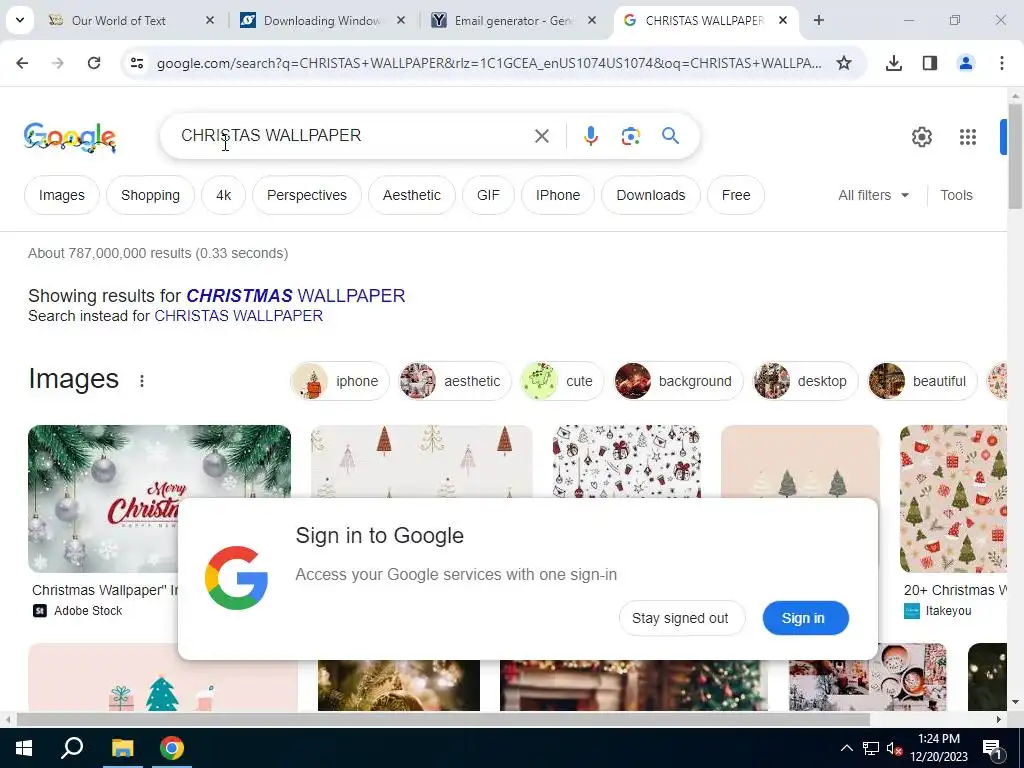The height and width of the screenshot is (768, 1024).
Task: Open the Chrome tab search dropdown
Action: point(20,20)
